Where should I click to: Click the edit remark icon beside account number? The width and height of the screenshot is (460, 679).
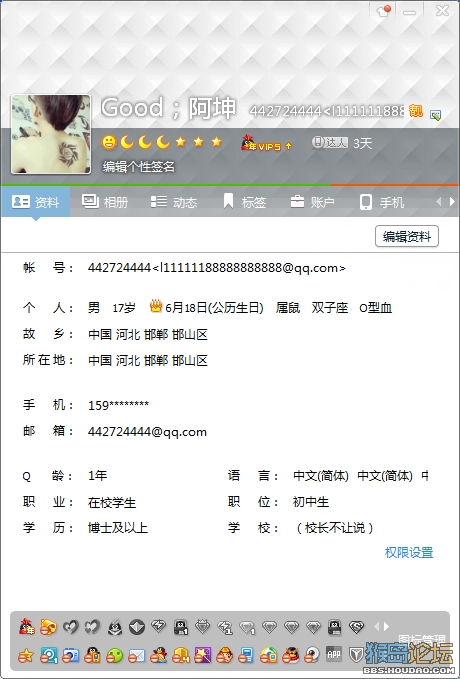pos(435,115)
